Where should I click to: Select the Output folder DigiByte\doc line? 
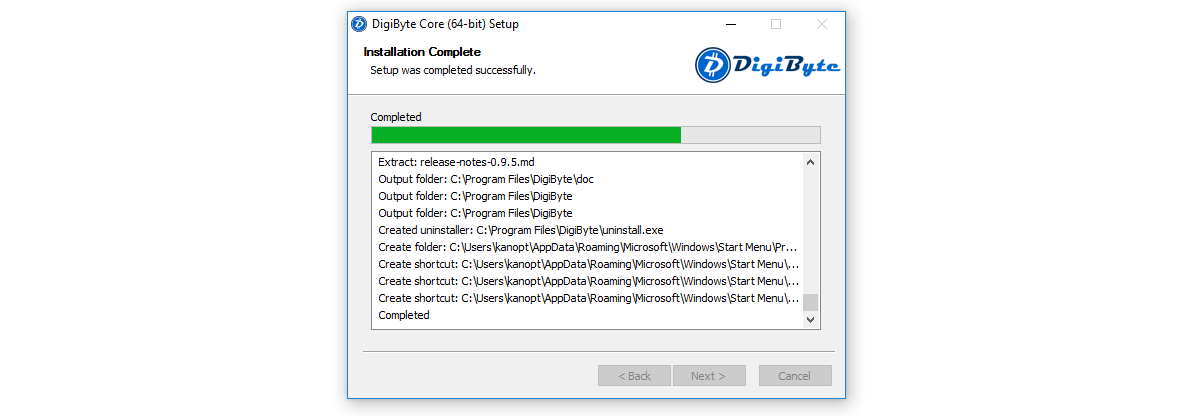[x=486, y=179]
